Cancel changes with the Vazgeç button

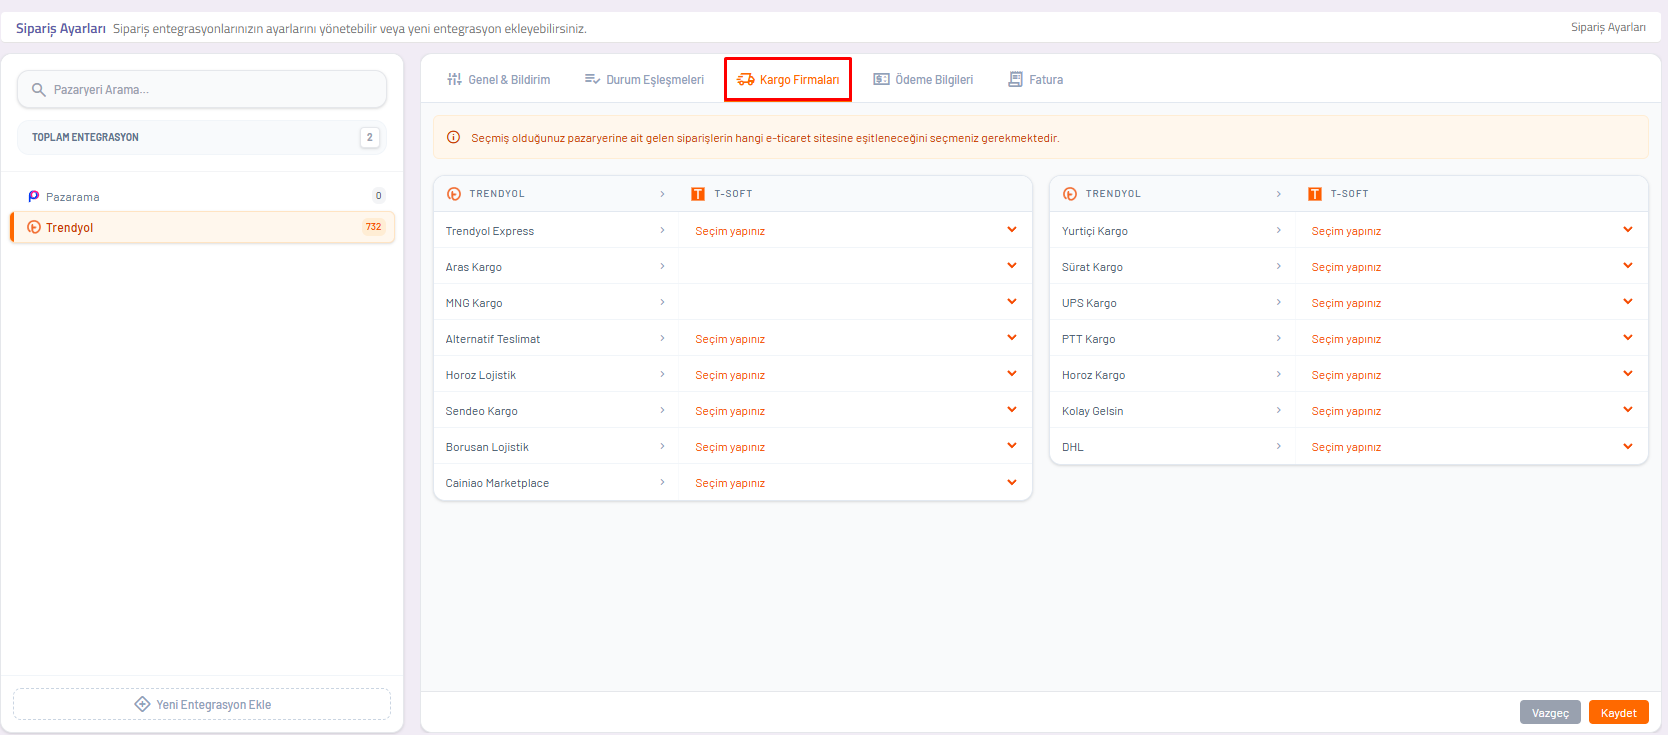1550,712
